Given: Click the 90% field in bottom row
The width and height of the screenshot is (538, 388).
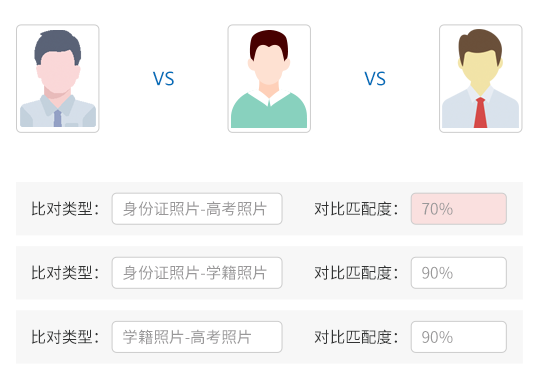Looking at the screenshot, I should point(459,337).
